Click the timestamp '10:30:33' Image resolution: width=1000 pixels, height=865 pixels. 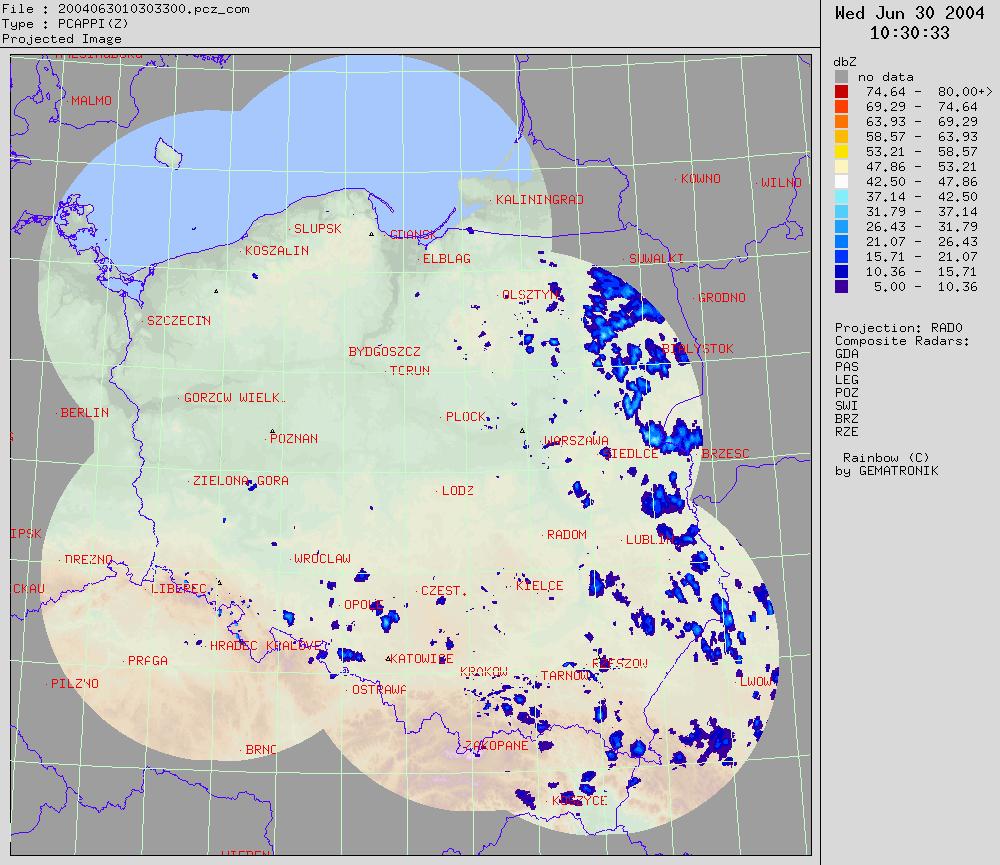pyautogui.click(x=909, y=33)
